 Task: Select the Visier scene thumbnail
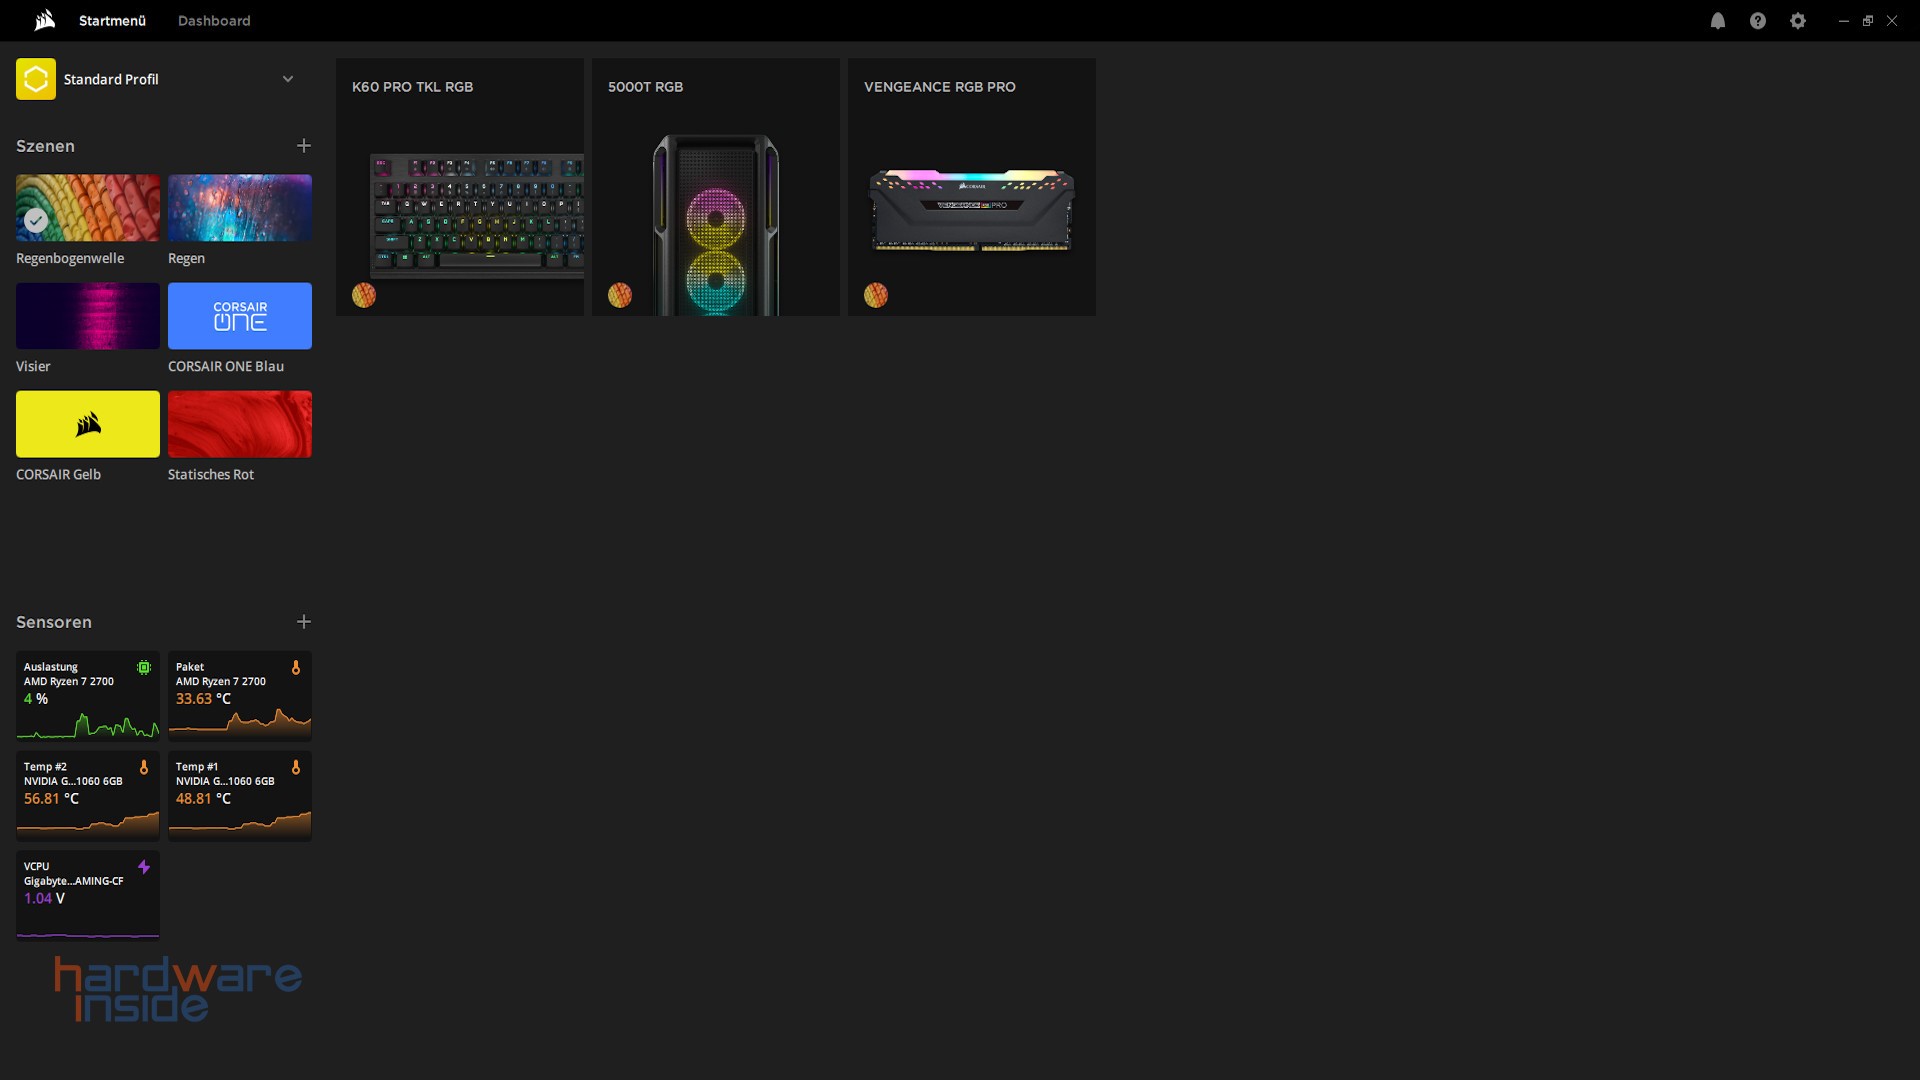88,316
